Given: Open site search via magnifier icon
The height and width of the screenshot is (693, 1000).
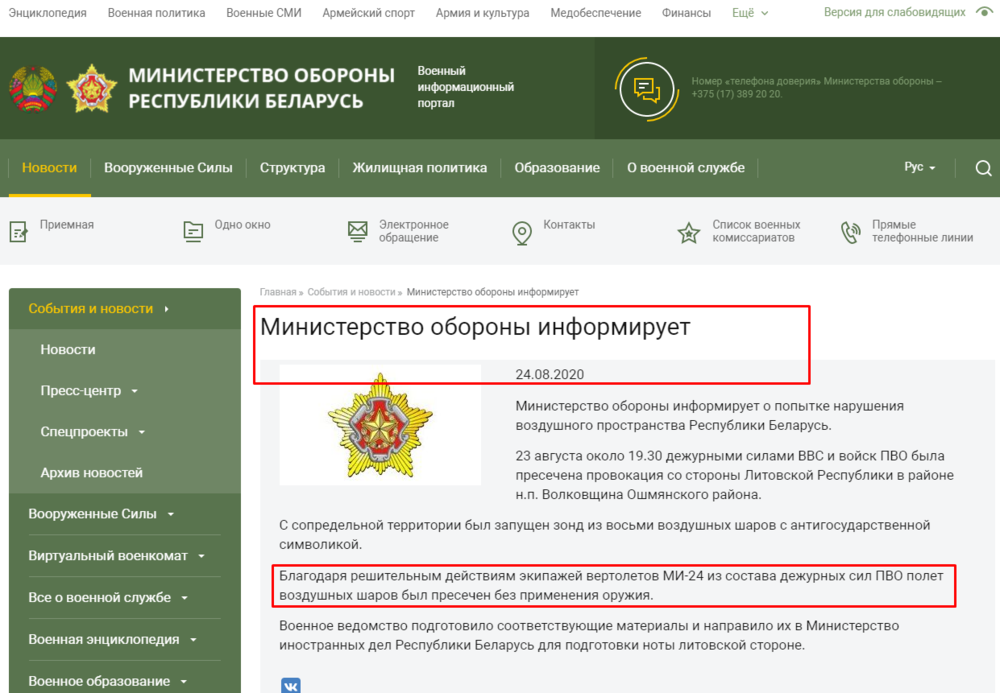Looking at the screenshot, I should (983, 167).
